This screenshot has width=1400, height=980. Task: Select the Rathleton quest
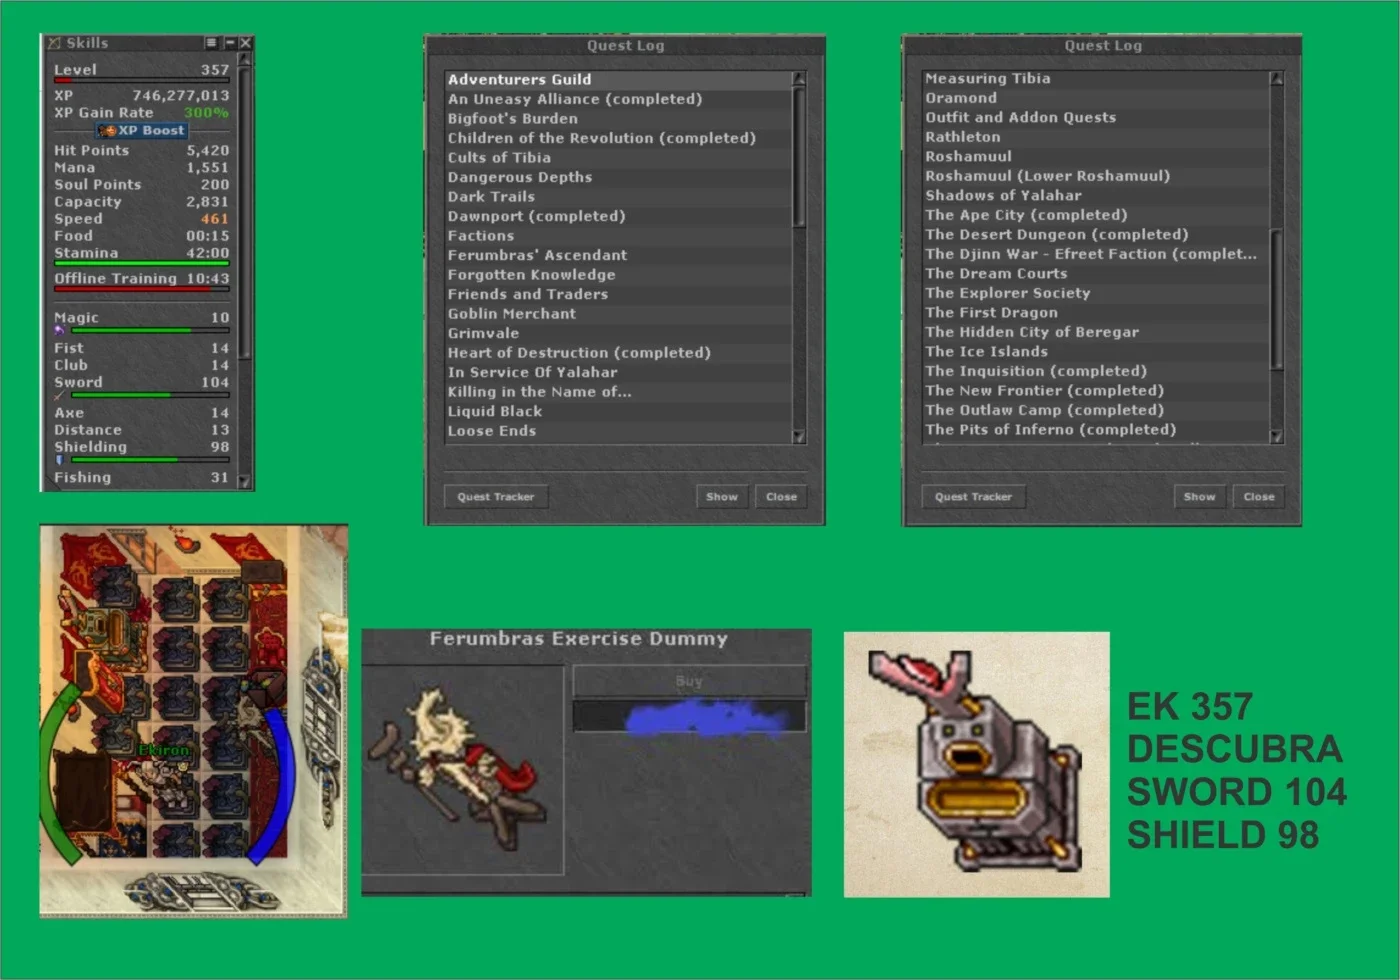(1096, 137)
